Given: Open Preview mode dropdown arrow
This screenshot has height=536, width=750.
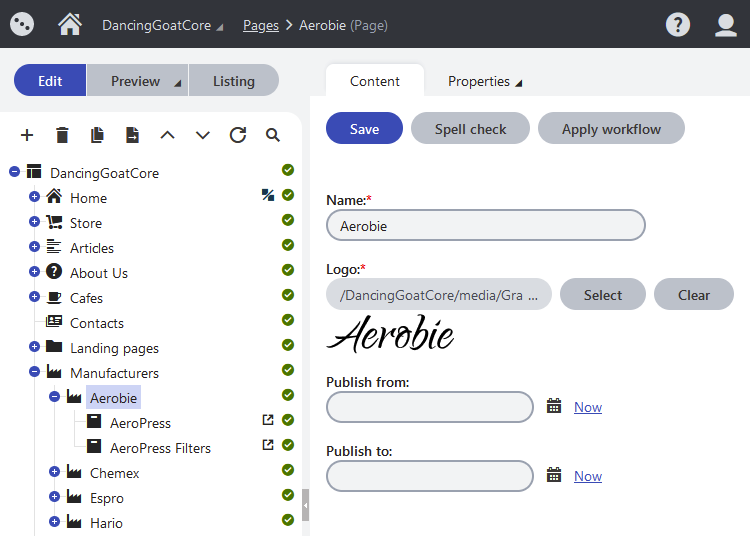Looking at the screenshot, I should [177, 83].
